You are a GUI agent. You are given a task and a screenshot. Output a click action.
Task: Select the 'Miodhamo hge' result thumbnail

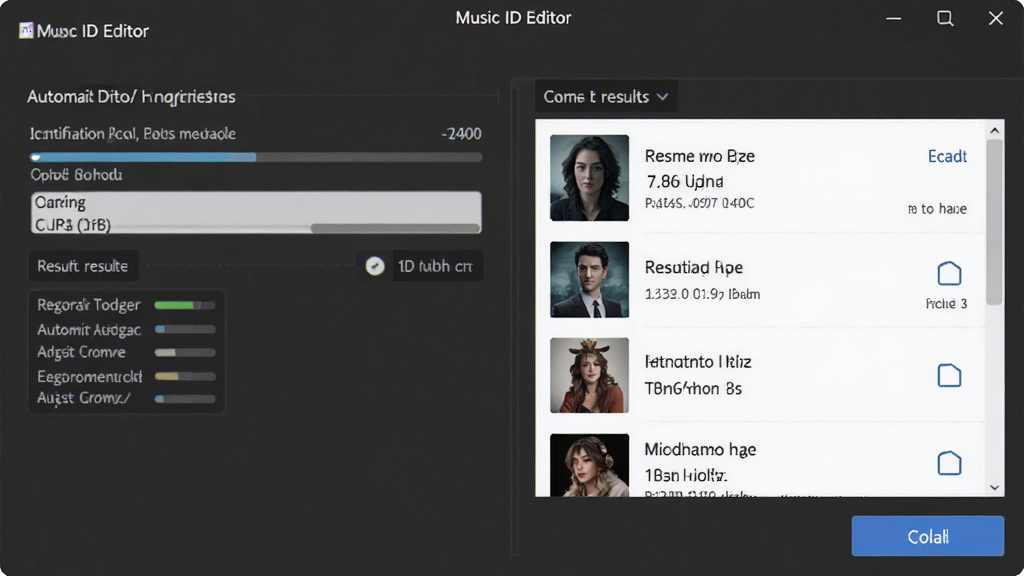click(x=589, y=465)
